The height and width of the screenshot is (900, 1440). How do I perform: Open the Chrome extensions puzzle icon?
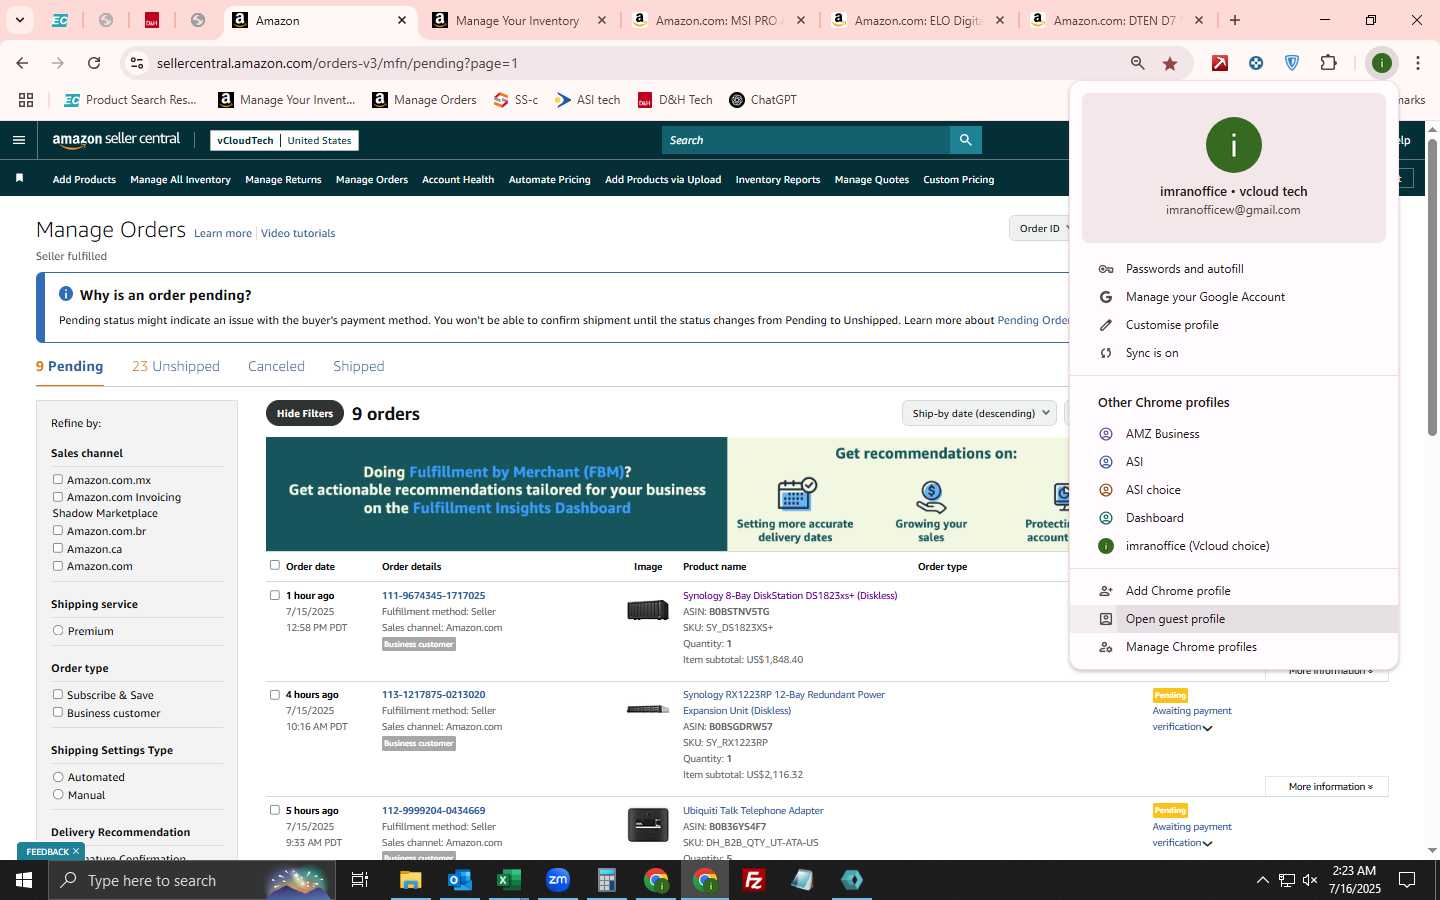pyautogui.click(x=1328, y=63)
